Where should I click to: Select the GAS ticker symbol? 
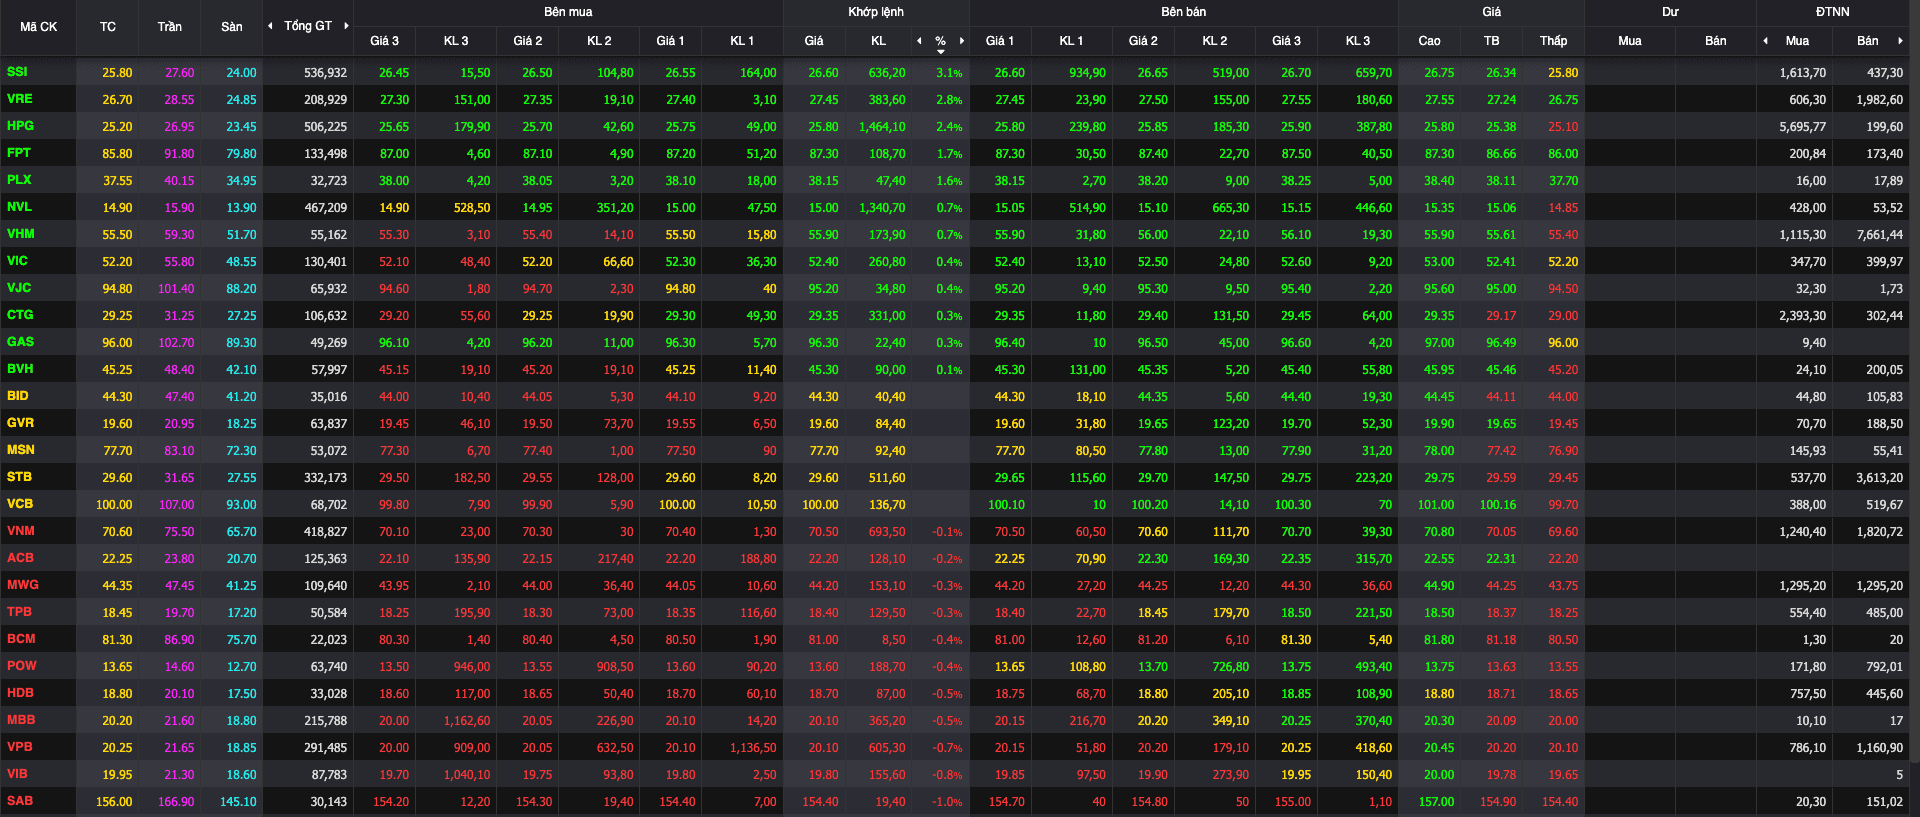(20, 342)
